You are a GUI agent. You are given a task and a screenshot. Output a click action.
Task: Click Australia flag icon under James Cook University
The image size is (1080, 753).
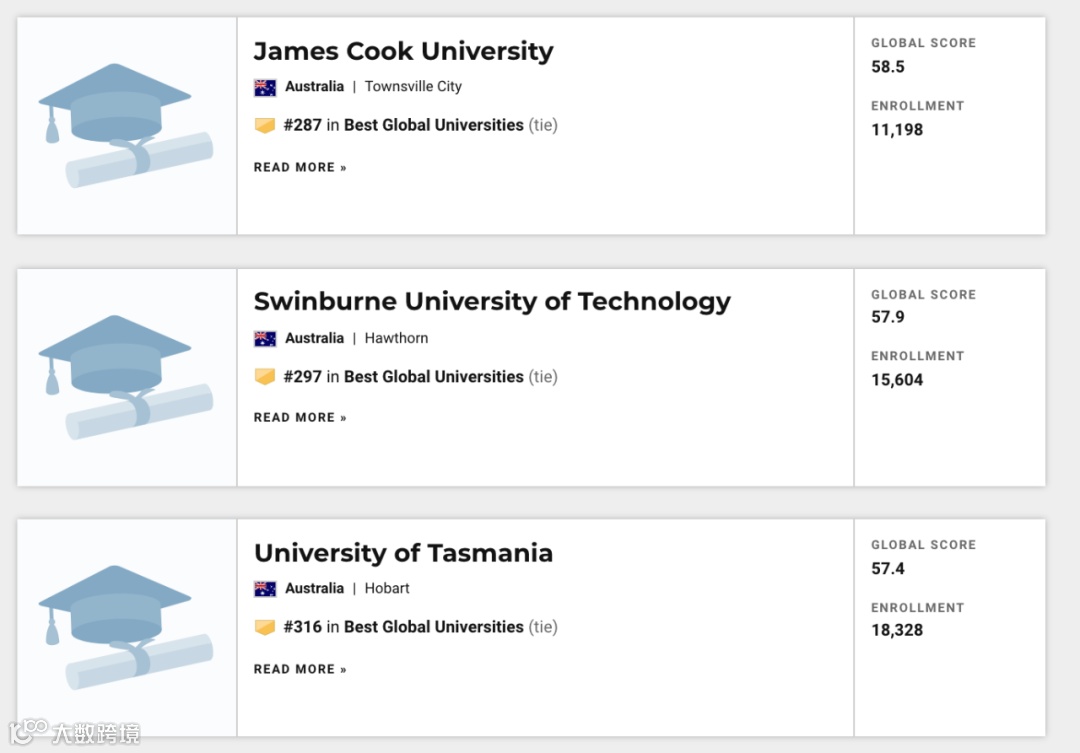265,87
